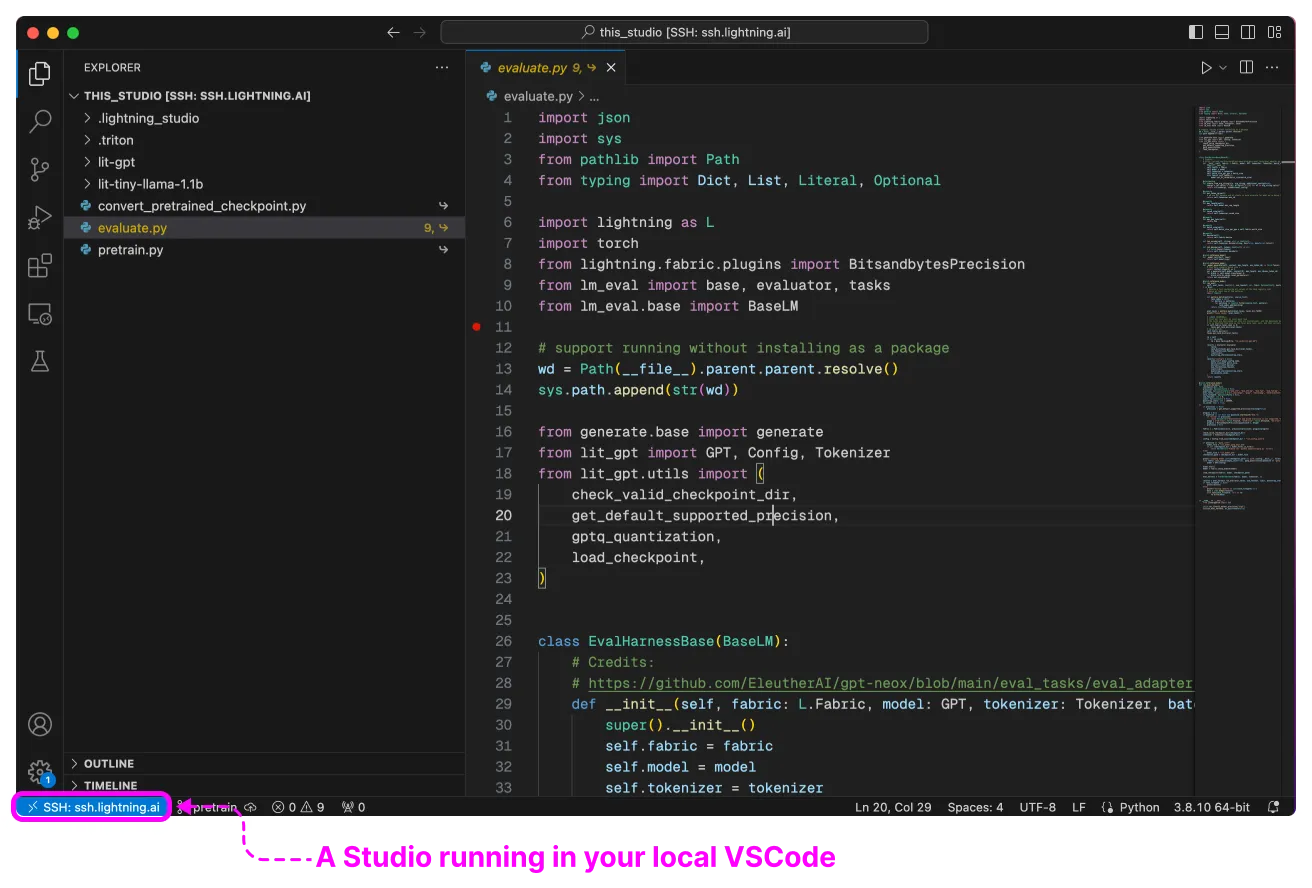The image size is (1312, 888).
Task: Click the synchronize changes cloud icon
Action: tap(250, 807)
